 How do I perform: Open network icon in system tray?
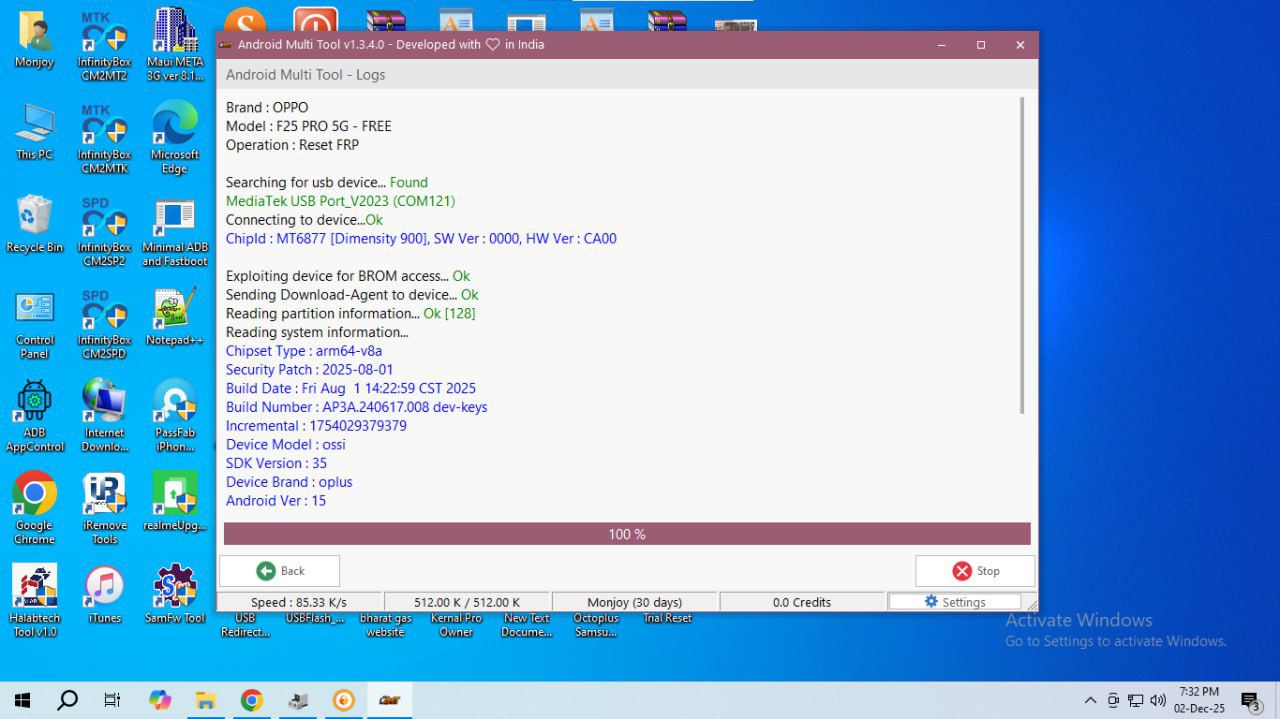tap(1135, 700)
